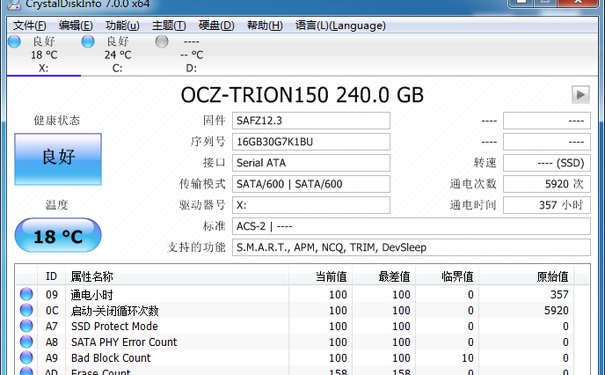Screen dimensions: 605x375
Task: Click the 良好 health status button
Action: click(x=58, y=159)
